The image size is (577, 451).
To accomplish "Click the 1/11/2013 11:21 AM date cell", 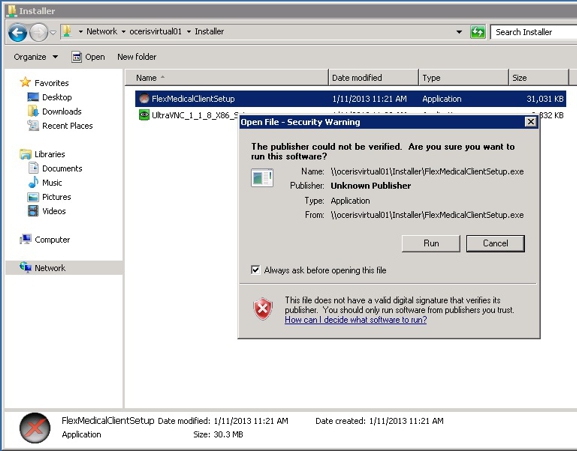I will click(x=369, y=99).
